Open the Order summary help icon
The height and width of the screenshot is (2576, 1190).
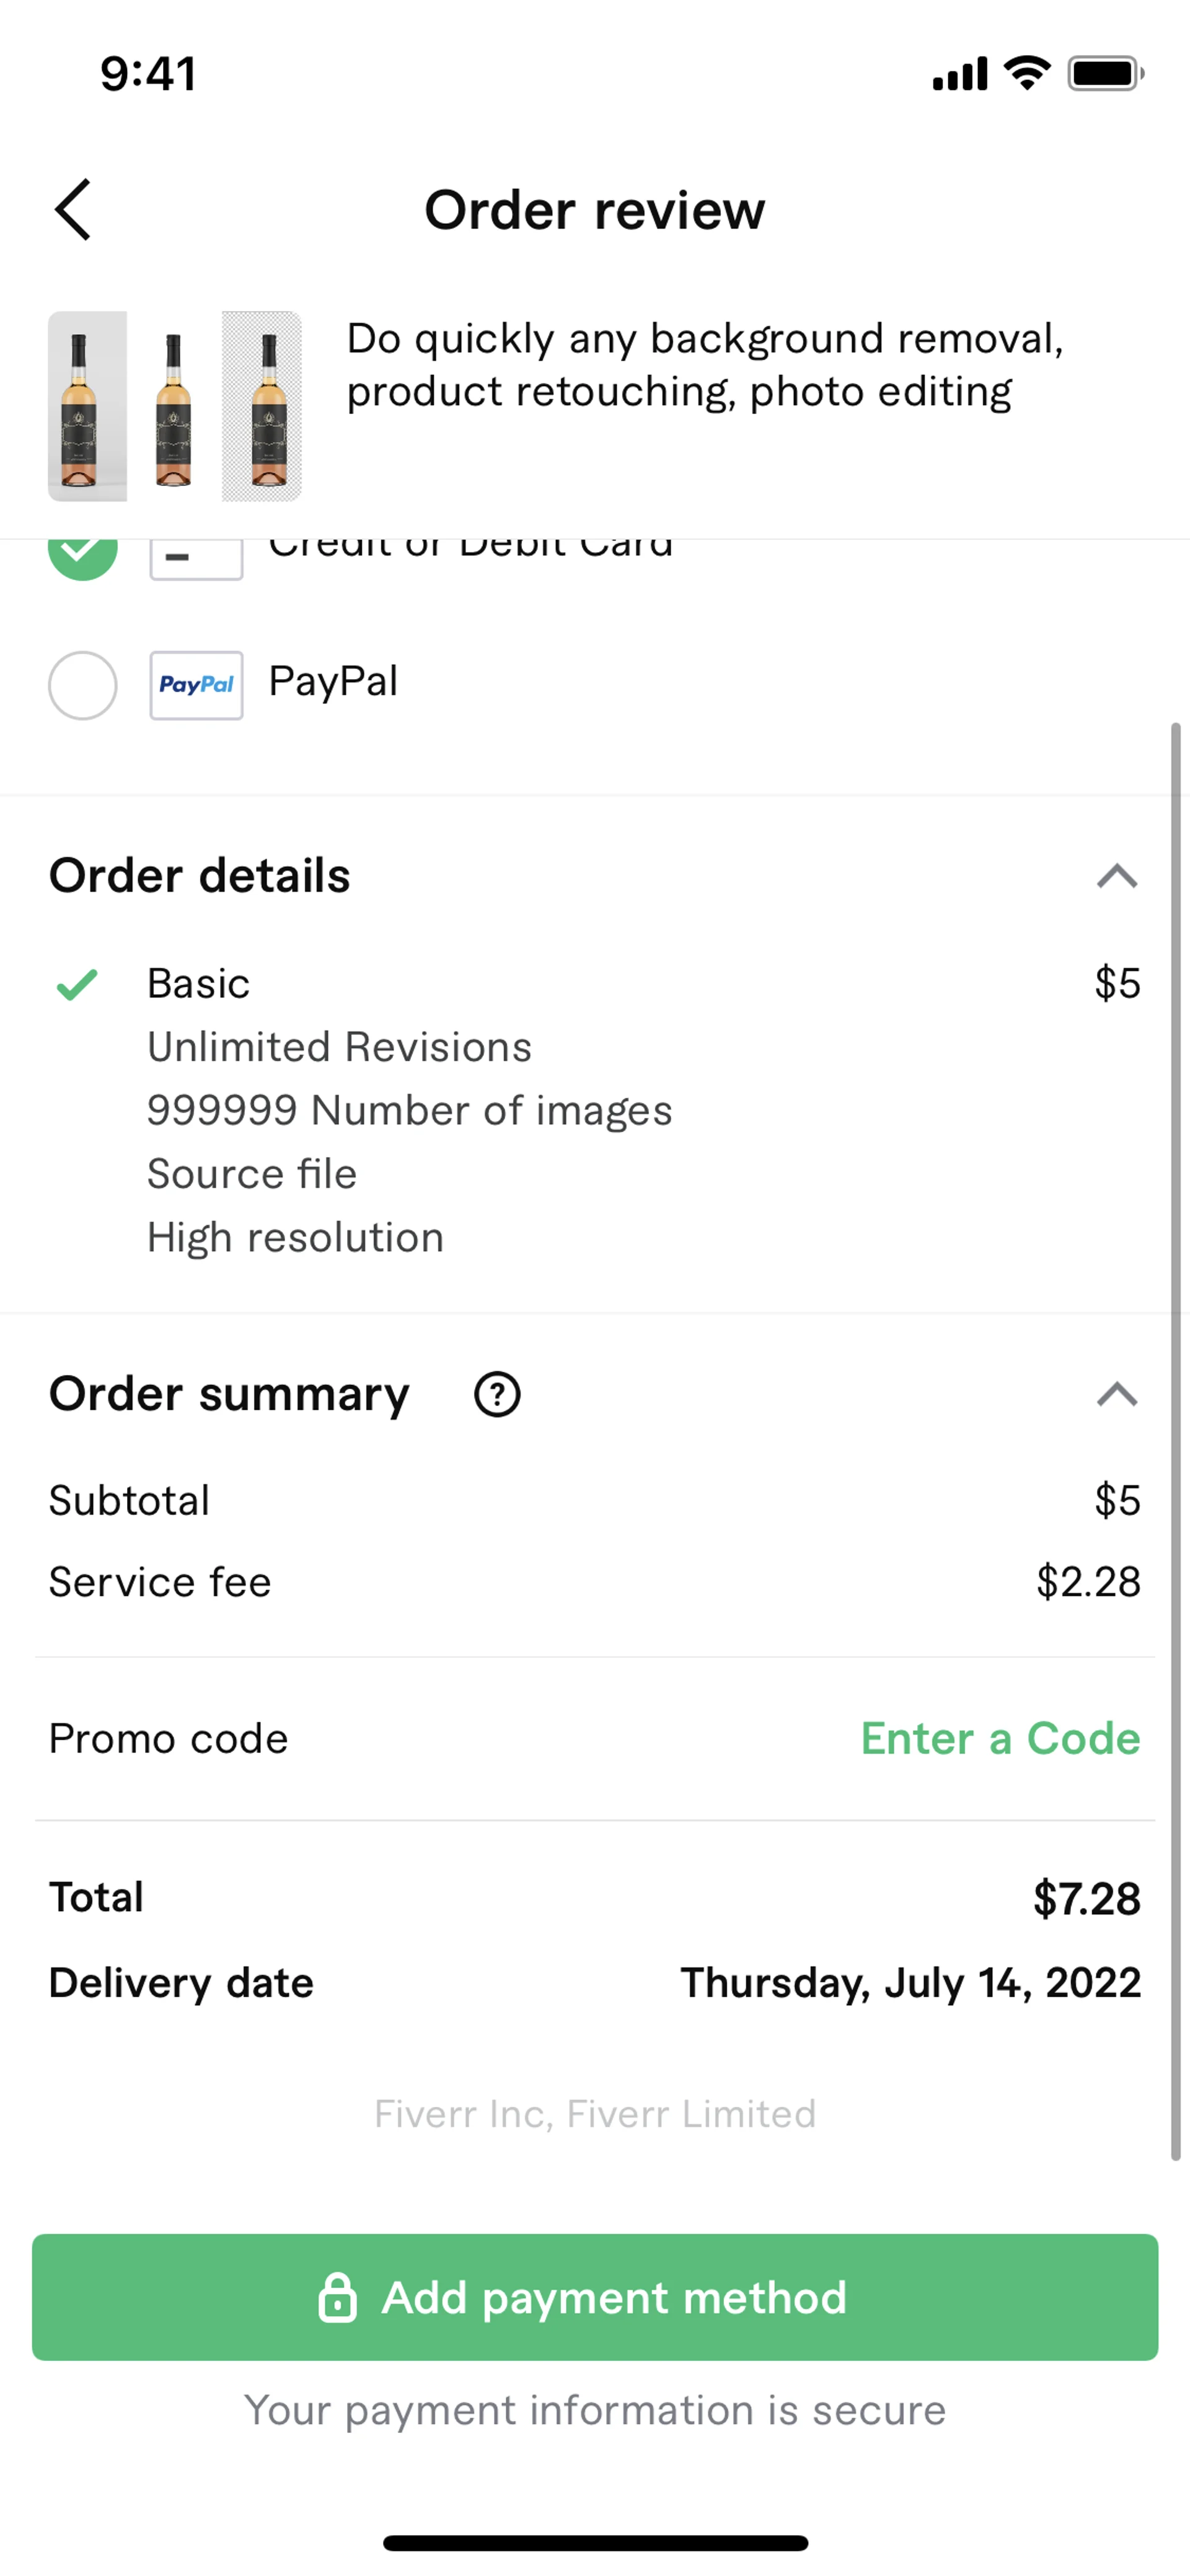(496, 1394)
